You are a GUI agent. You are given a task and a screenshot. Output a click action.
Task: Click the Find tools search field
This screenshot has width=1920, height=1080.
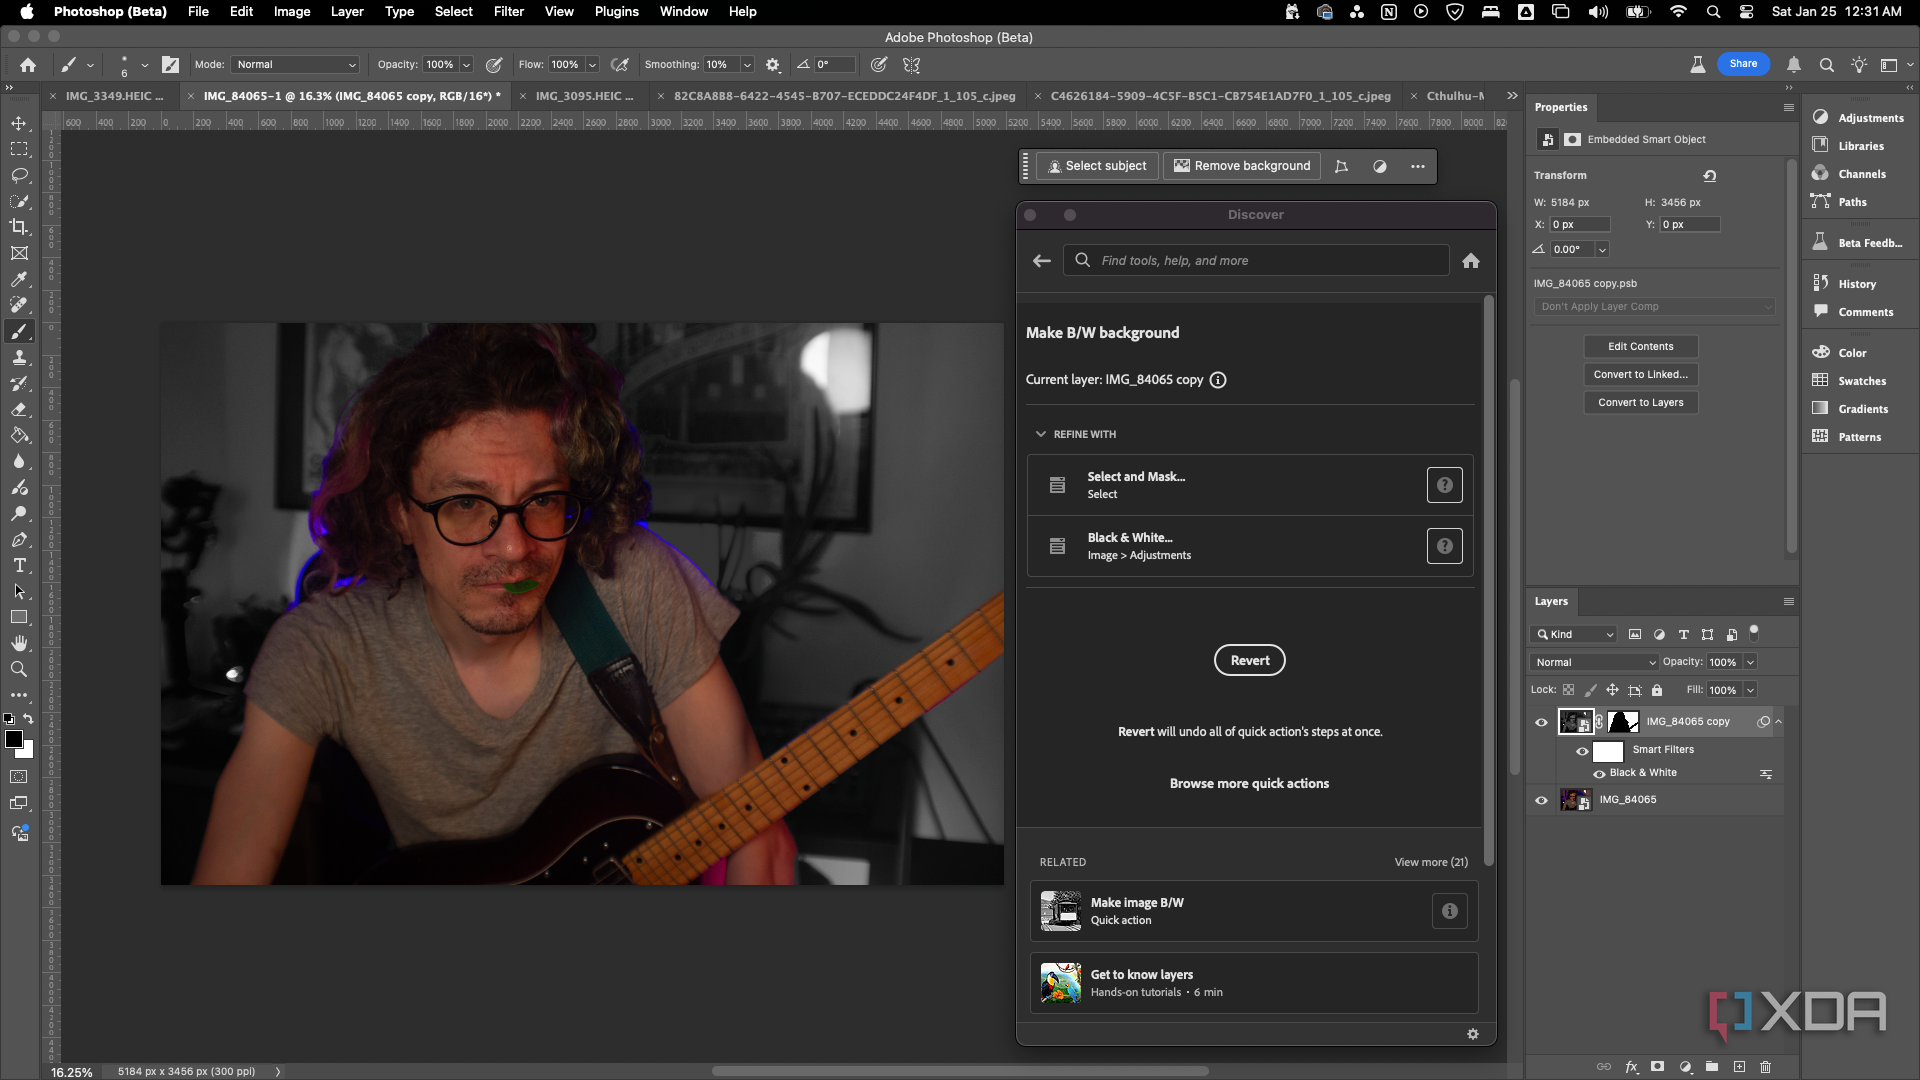tap(1256, 261)
